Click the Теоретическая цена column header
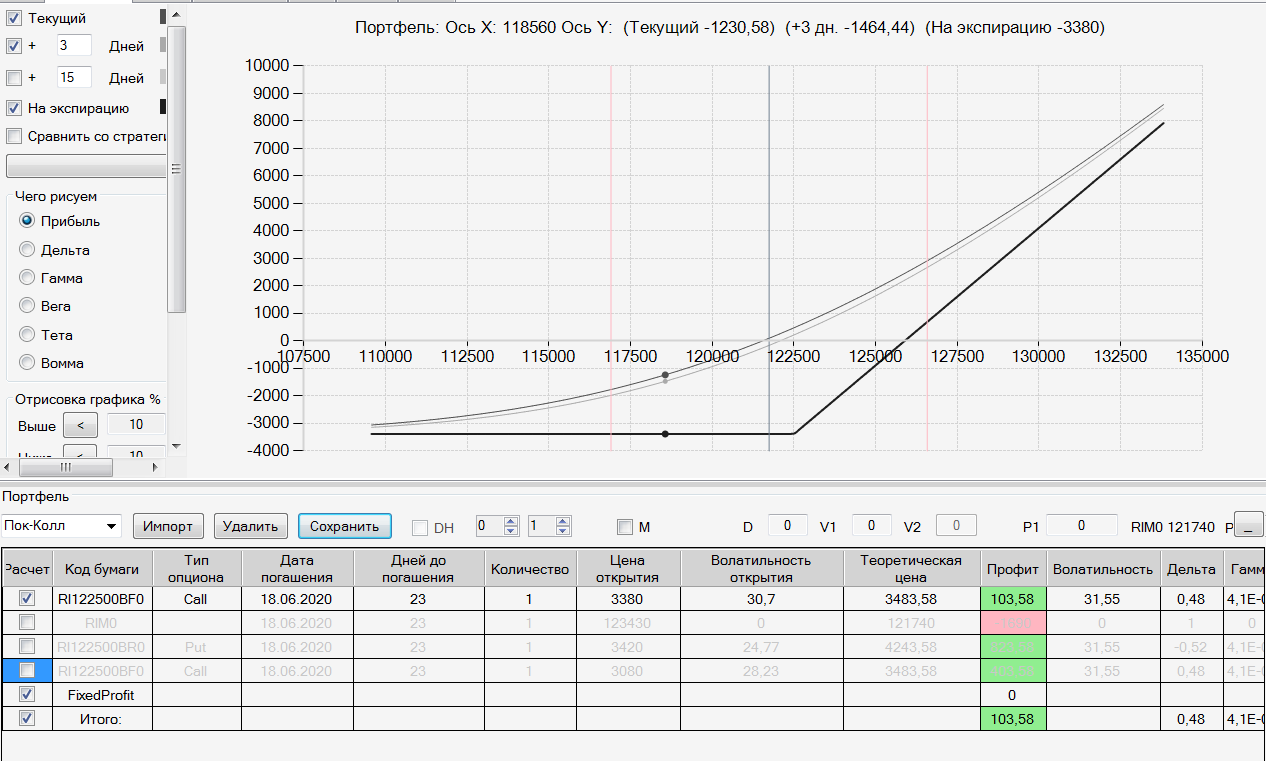The height and width of the screenshot is (761, 1266). [x=912, y=568]
